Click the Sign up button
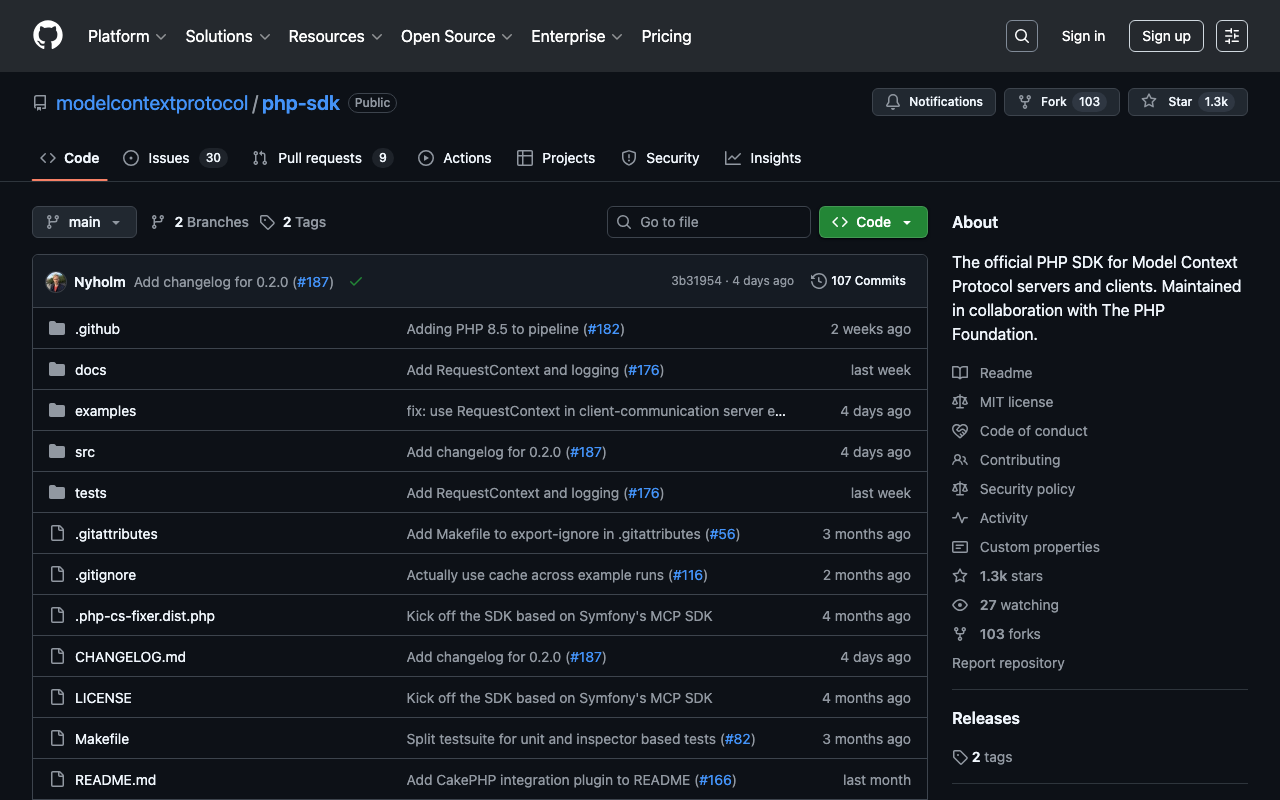The width and height of the screenshot is (1280, 800). [x=1165, y=36]
